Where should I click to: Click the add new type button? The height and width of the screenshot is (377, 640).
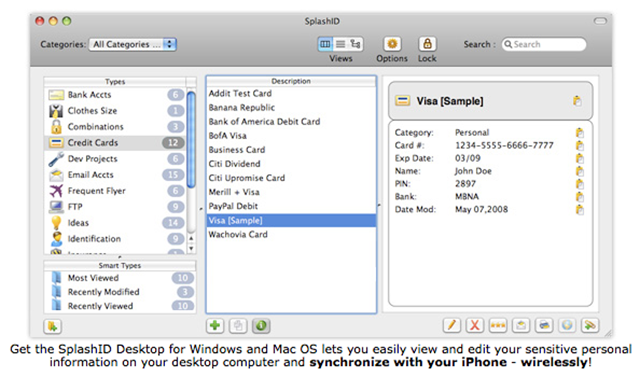52,326
